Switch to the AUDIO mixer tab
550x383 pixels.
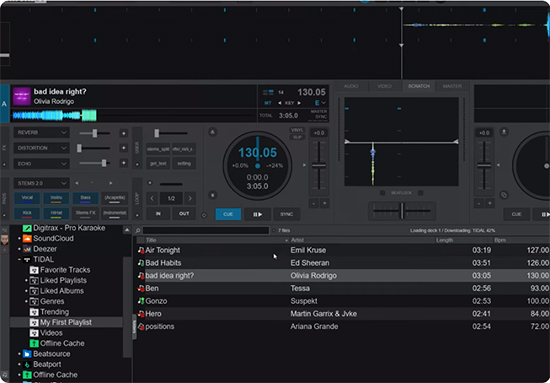(351, 86)
